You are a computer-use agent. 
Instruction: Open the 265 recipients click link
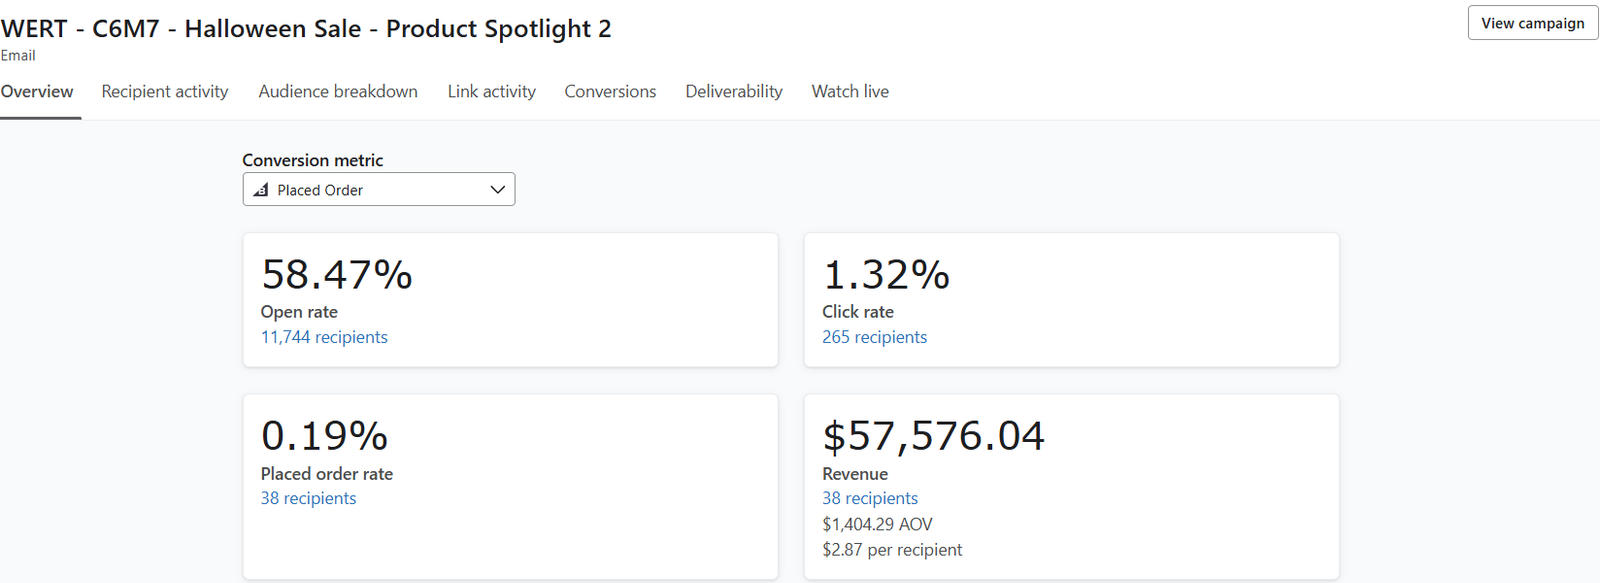coord(874,337)
